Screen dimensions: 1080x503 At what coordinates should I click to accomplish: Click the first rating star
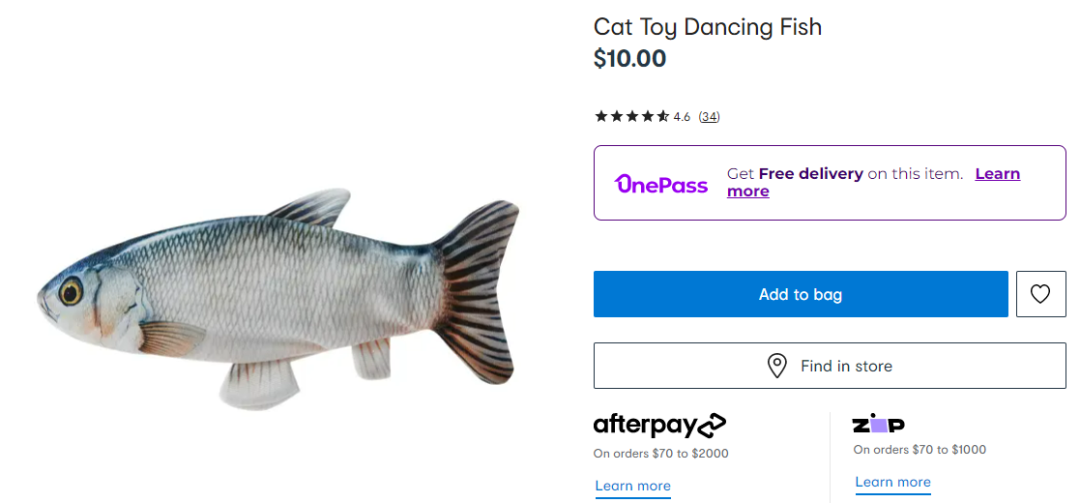tap(601, 117)
